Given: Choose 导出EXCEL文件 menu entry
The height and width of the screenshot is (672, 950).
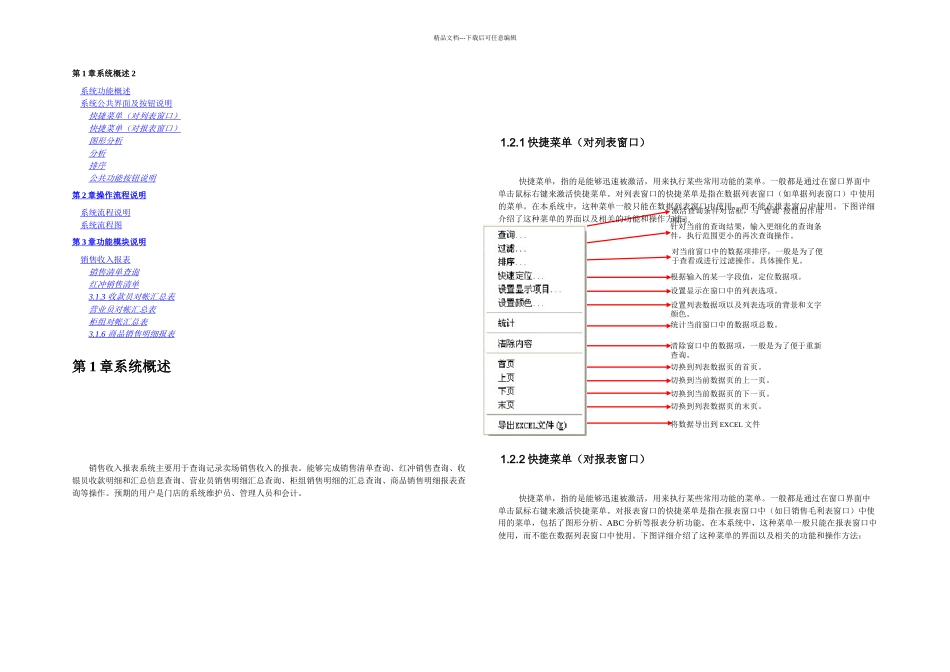Looking at the screenshot, I should (x=534, y=425).
